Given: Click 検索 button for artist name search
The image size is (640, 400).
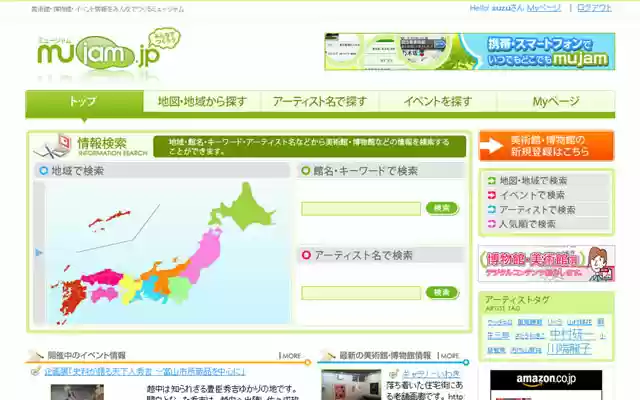Looking at the screenshot, I should [x=442, y=292].
